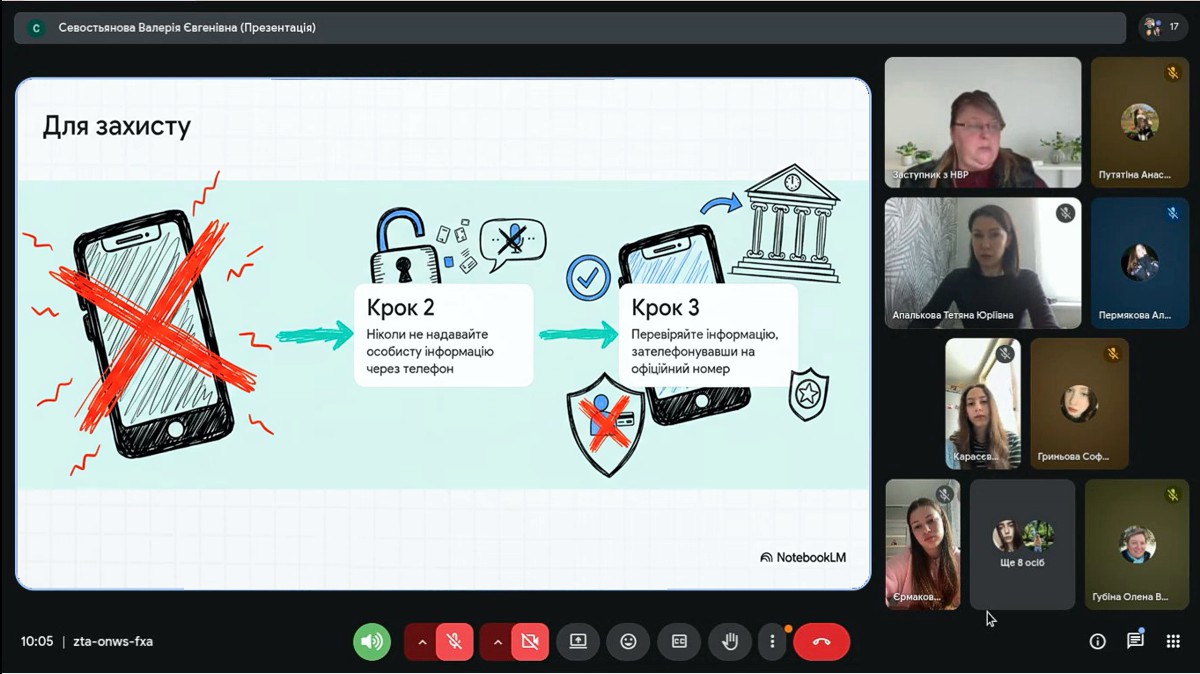Click the green speaker audio button
Screen dimensions: 1200x674
(372, 642)
